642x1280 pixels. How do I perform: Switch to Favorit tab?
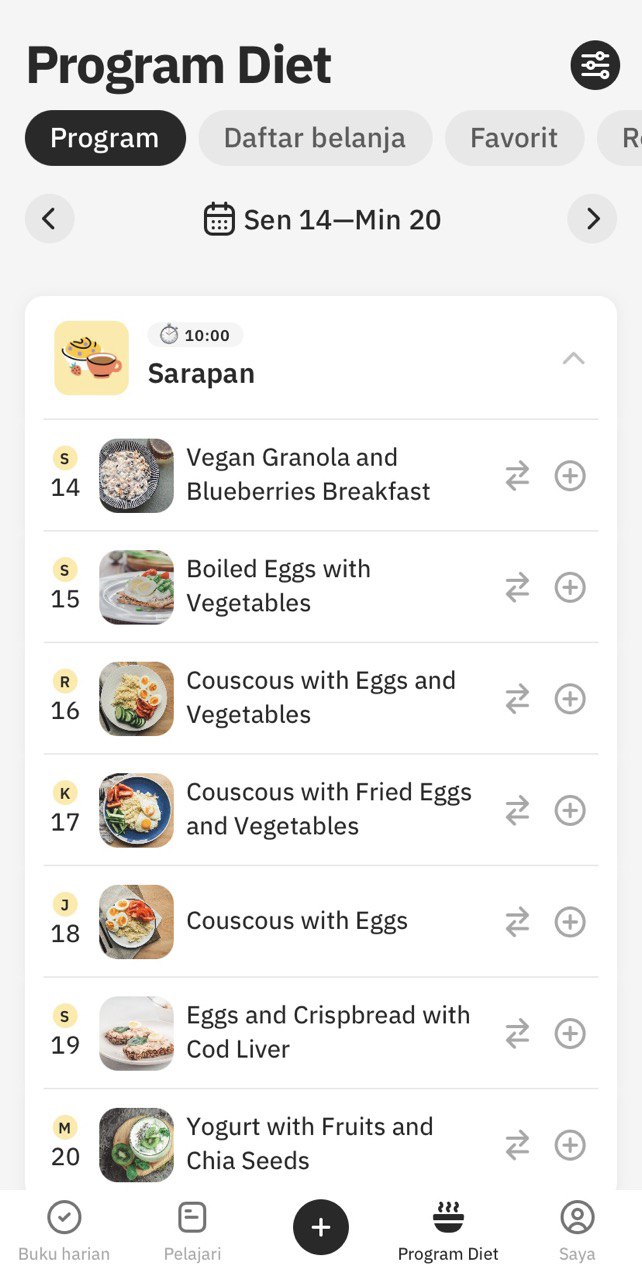(x=514, y=138)
